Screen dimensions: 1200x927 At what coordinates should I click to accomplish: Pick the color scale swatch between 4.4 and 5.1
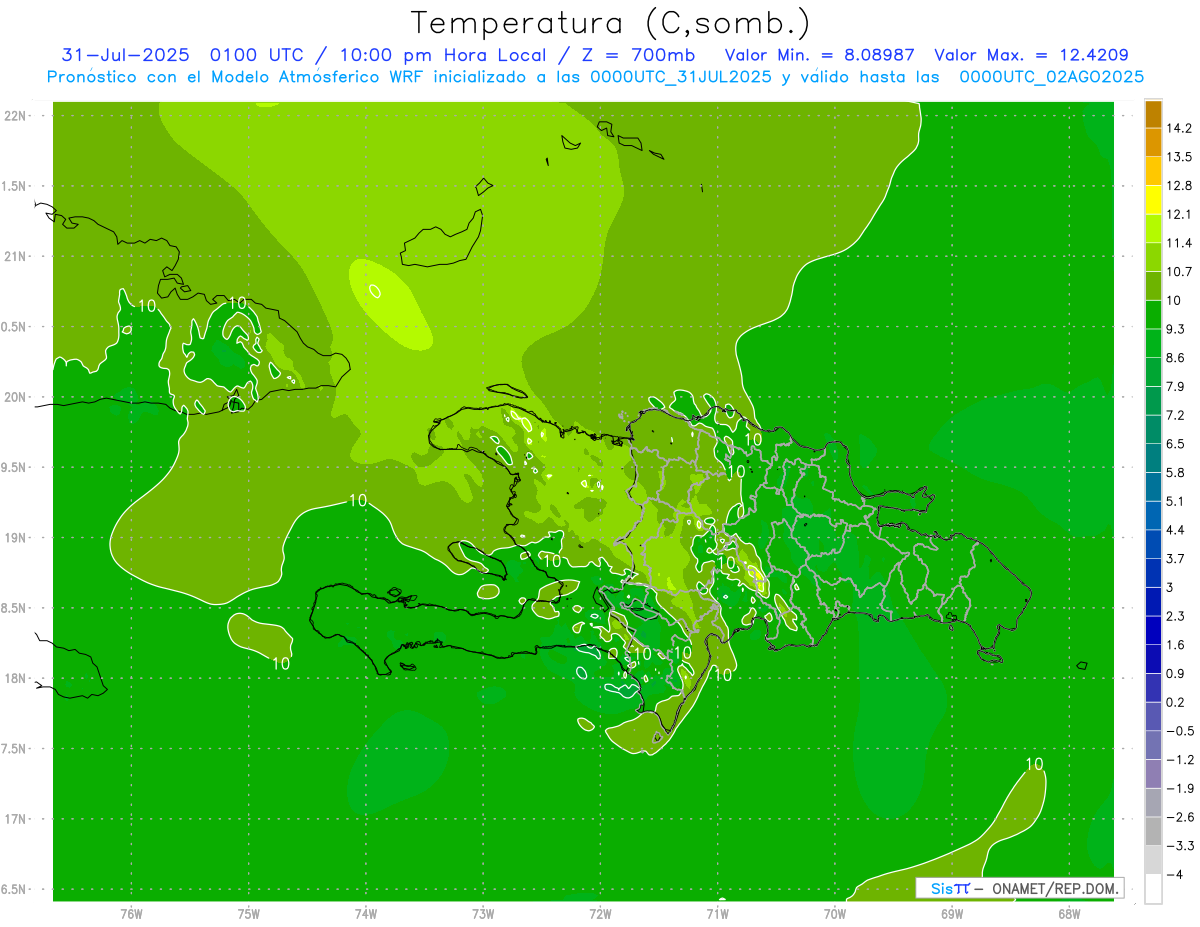pyautogui.click(x=1153, y=515)
